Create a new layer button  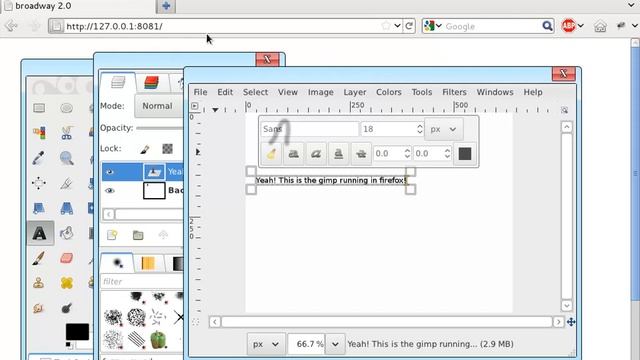tap(112, 235)
